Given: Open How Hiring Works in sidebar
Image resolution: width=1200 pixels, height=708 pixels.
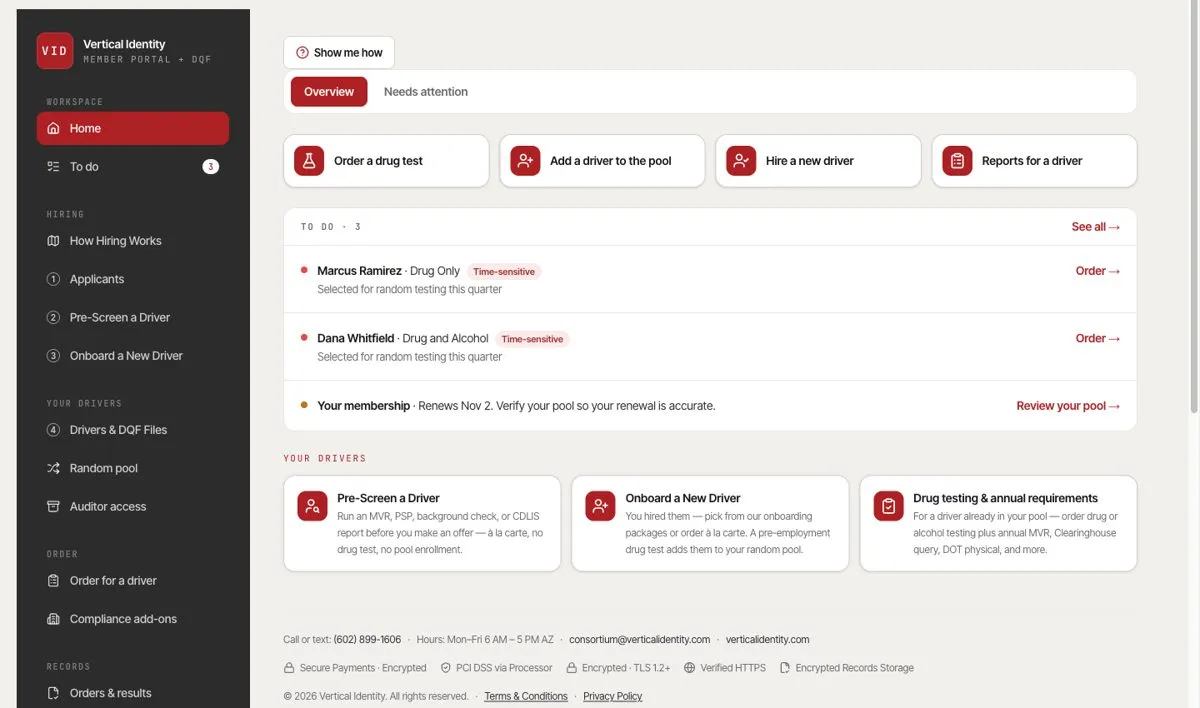Looking at the screenshot, I should tap(133, 241).
